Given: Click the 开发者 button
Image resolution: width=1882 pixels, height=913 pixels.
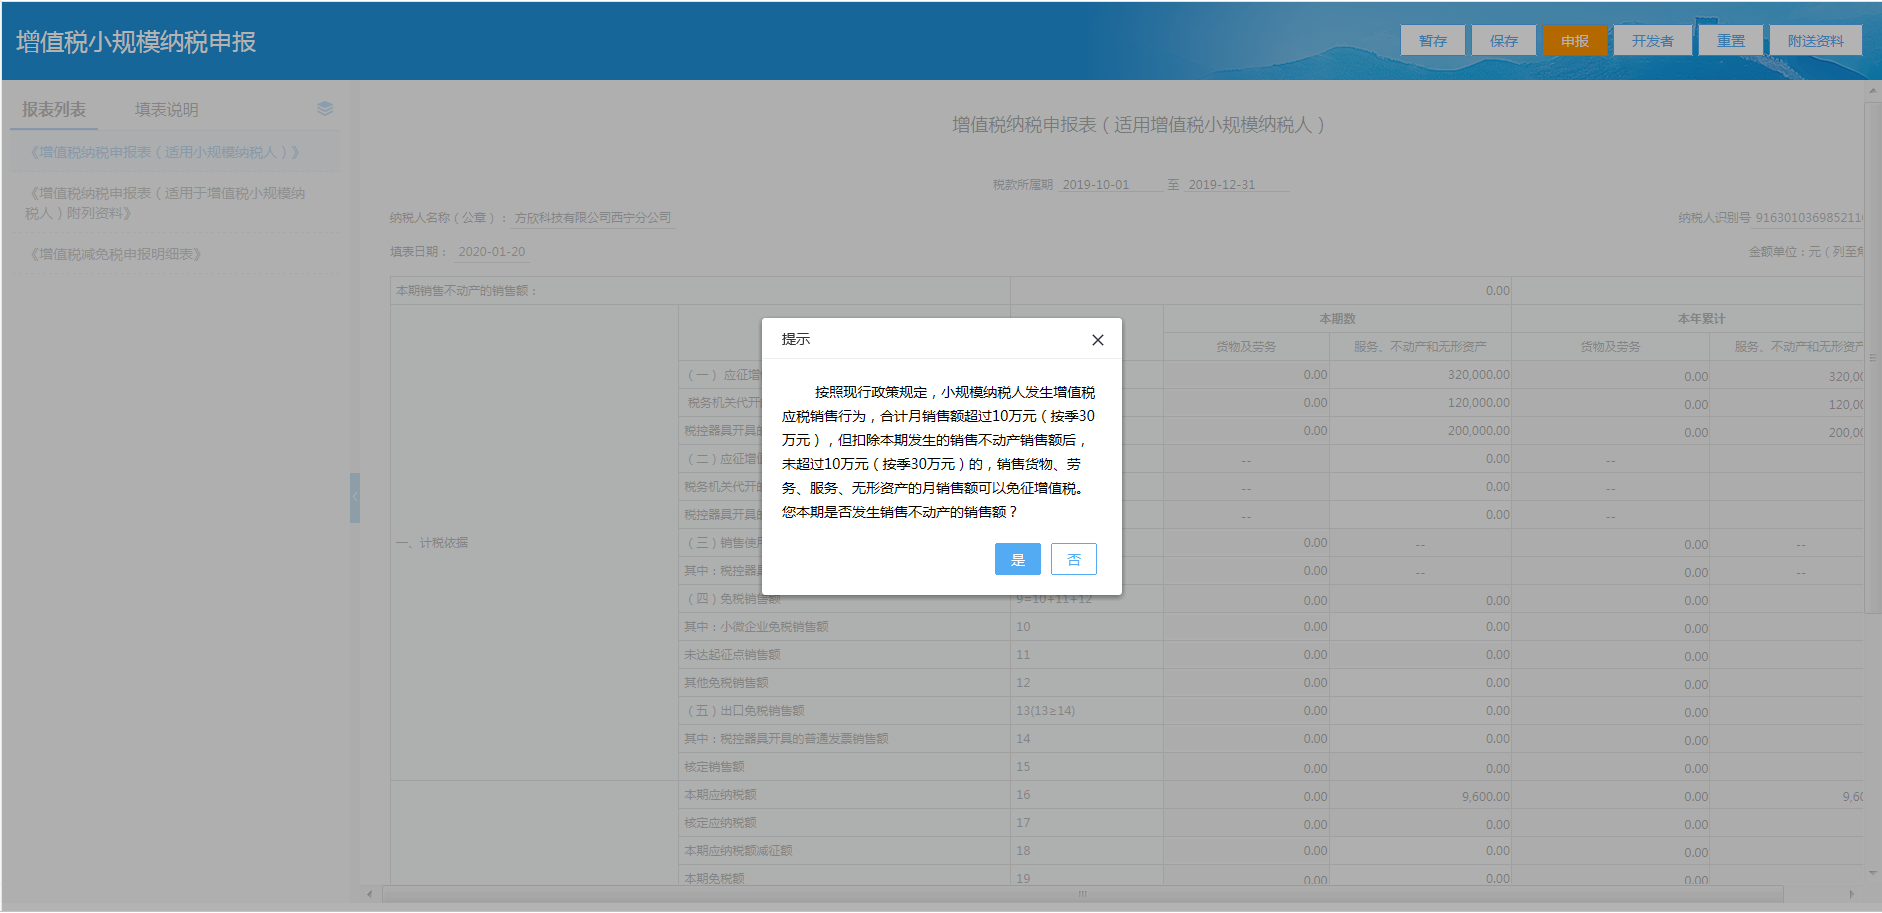Looking at the screenshot, I should click(1652, 40).
